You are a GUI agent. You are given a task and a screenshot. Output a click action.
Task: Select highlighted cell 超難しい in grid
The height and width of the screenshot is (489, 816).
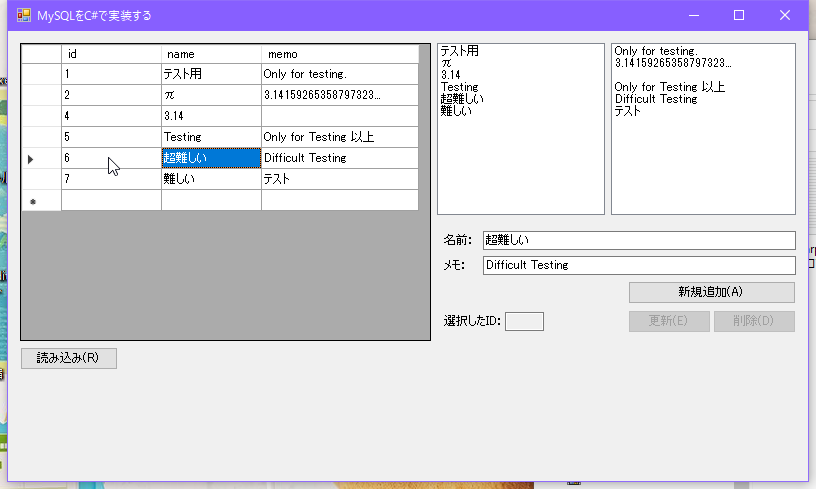pyautogui.click(x=211, y=158)
